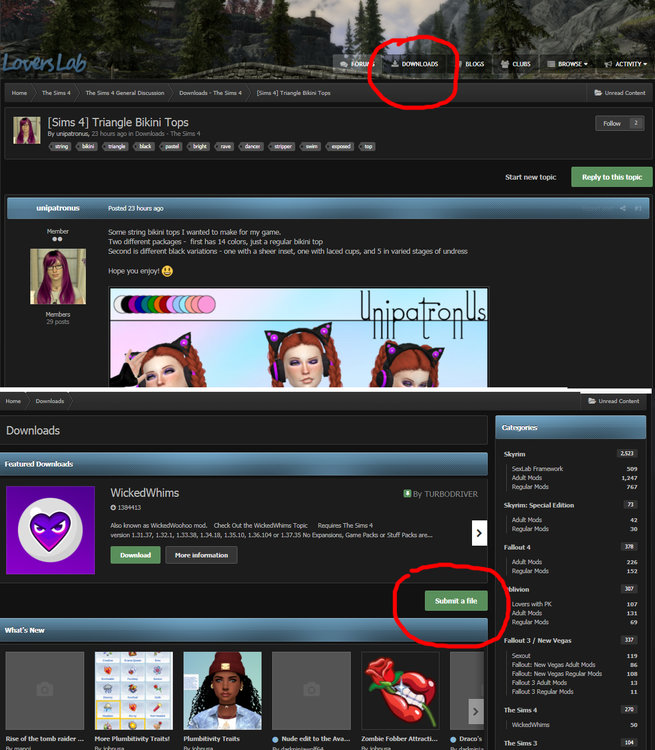Click the 'top' tag
655x750 pixels.
pos(367,146)
